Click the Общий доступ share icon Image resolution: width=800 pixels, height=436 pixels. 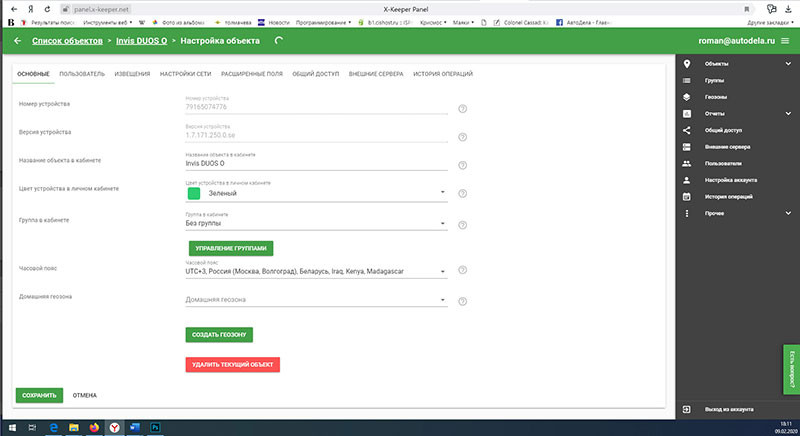(687, 130)
